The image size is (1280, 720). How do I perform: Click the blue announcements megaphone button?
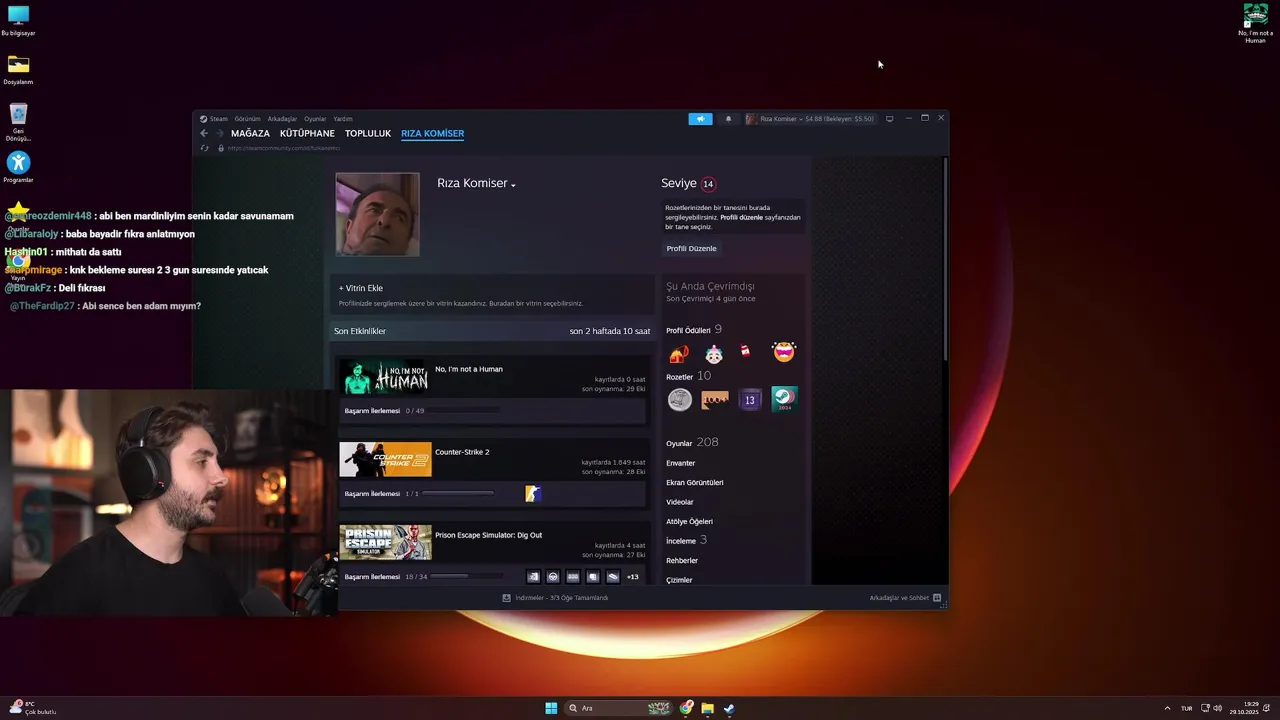pyautogui.click(x=700, y=119)
